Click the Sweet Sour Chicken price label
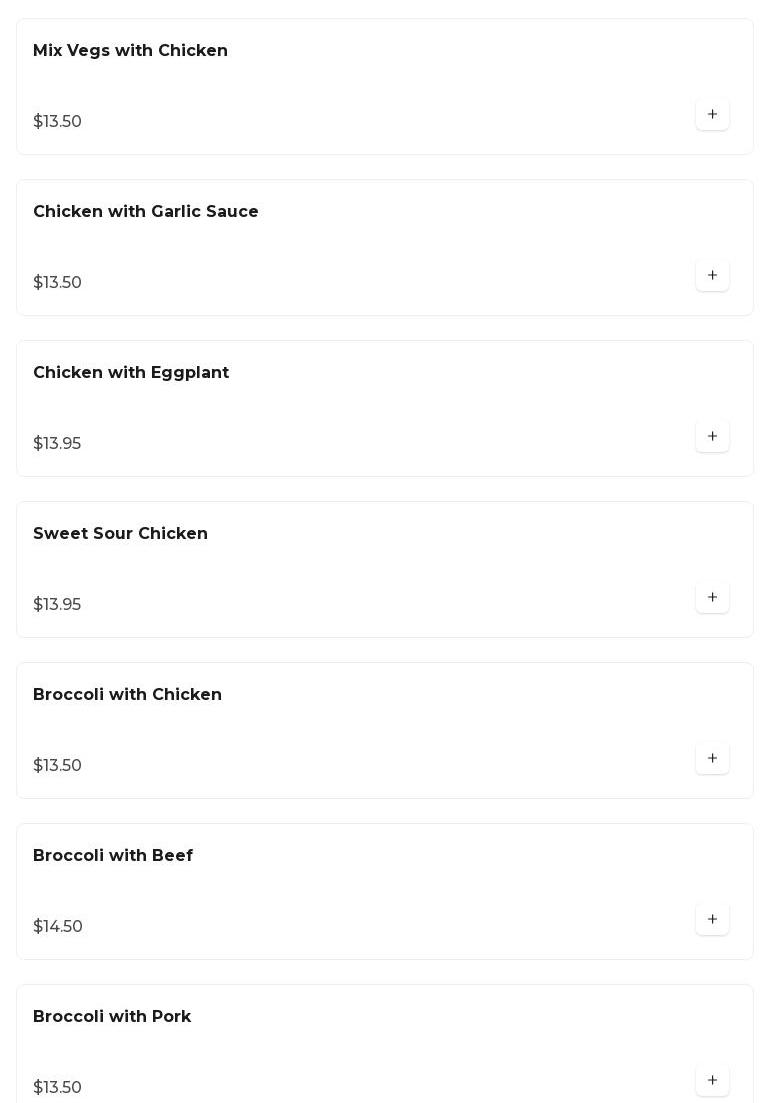Viewport: 770px width, 1103px height. coord(57,605)
